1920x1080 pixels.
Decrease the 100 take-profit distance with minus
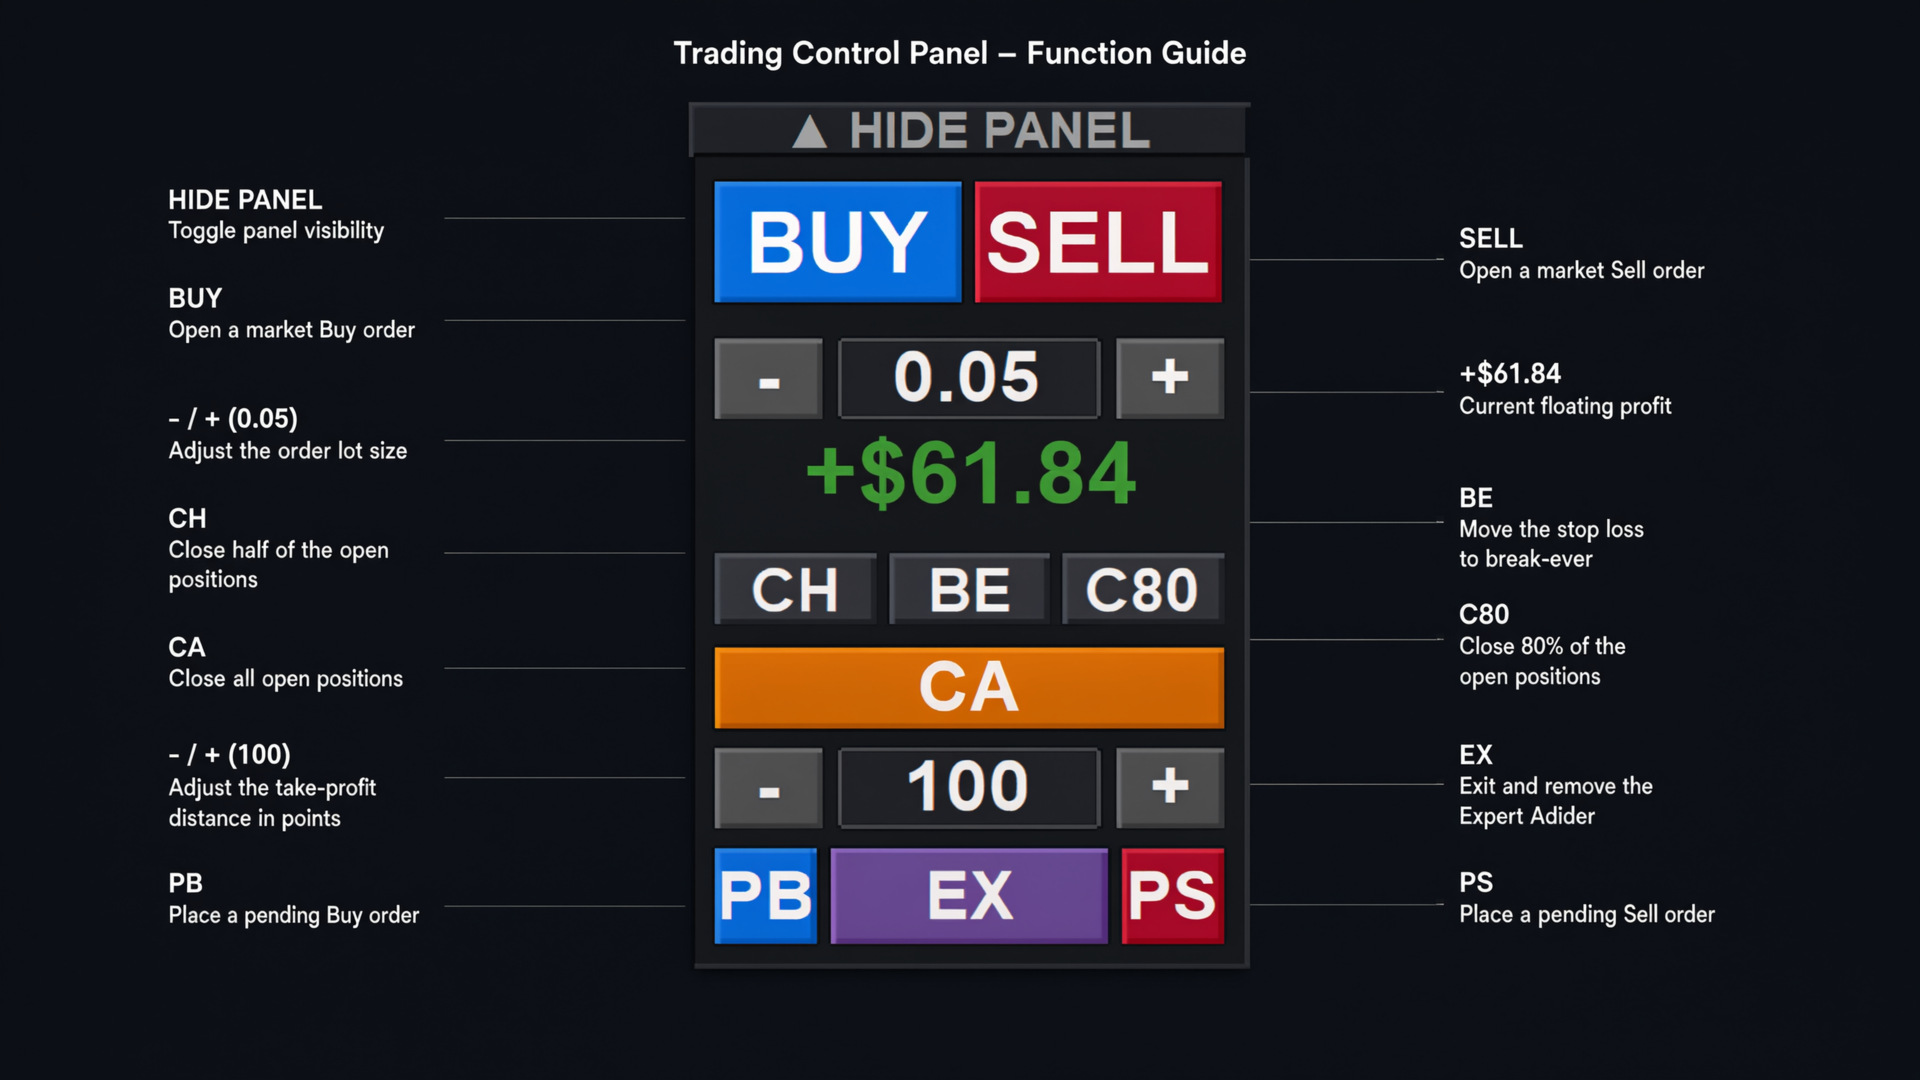768,788
